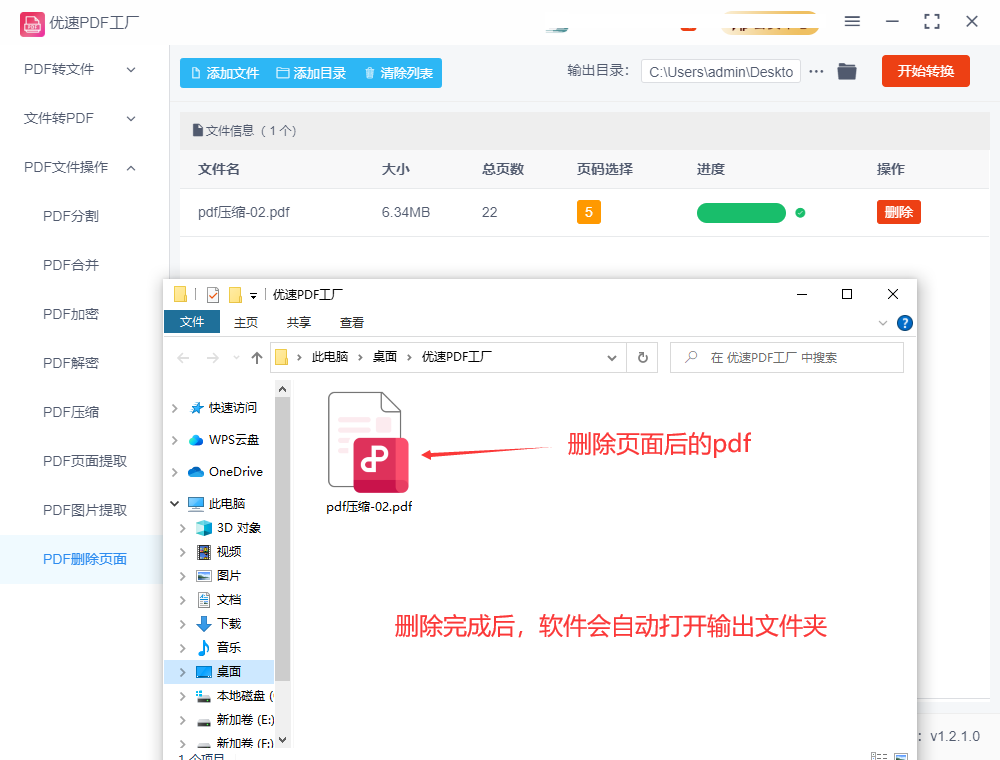Screen dimensions: 1000x760
Task: Click the checkbox icon in Explorer quick access toolbar
Action: 212,294
